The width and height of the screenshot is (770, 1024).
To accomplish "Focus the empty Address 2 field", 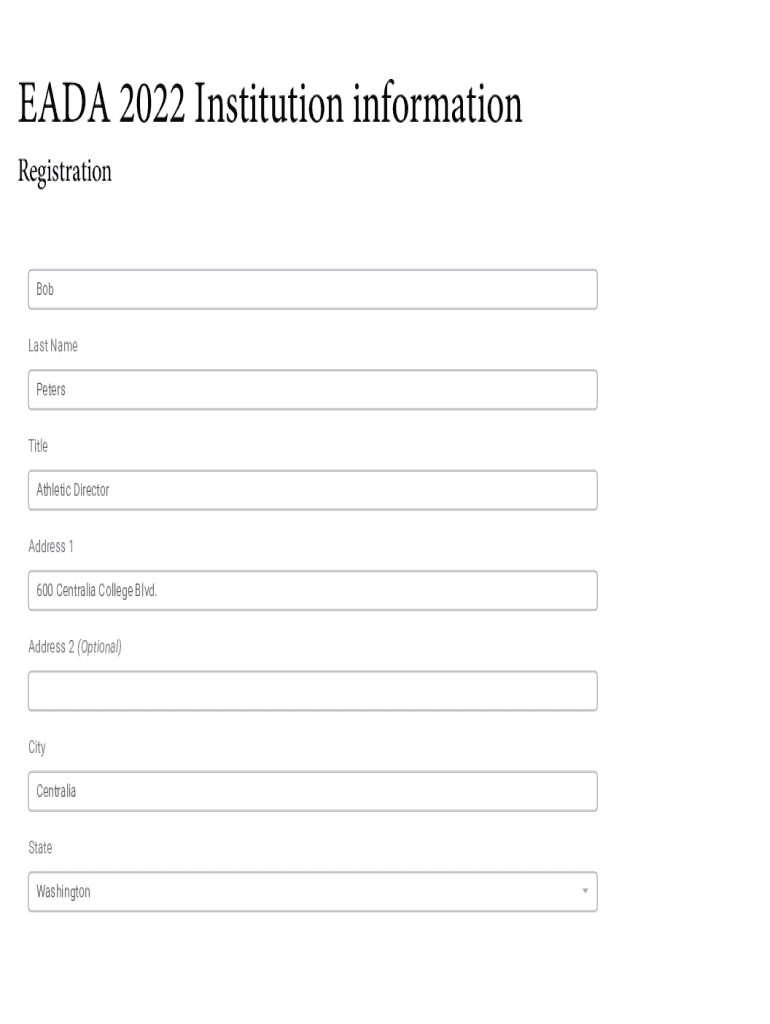I will tap(312, 691).
